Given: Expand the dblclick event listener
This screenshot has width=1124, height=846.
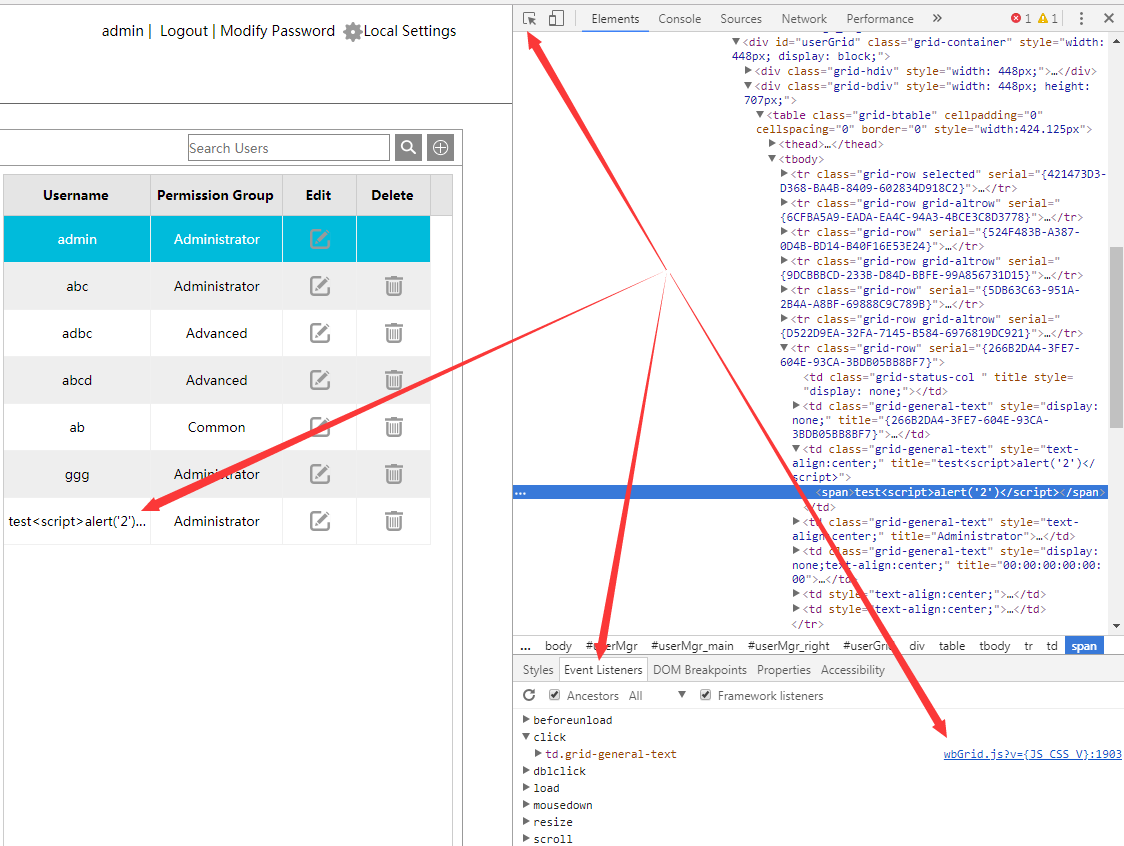Looking at the screenshot, I should coord(526,771).
